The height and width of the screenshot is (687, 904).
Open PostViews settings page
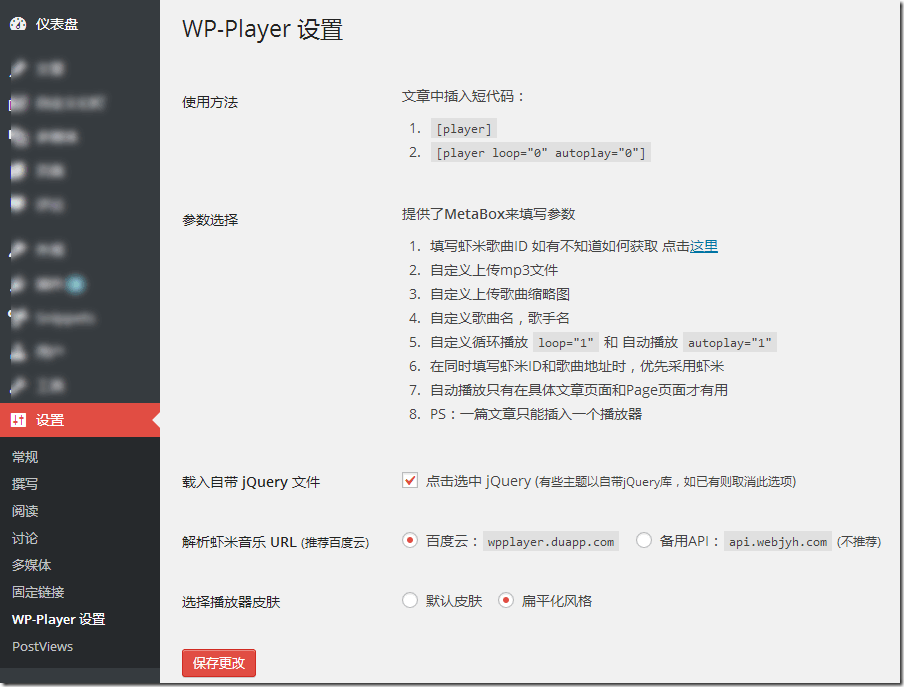43,647
